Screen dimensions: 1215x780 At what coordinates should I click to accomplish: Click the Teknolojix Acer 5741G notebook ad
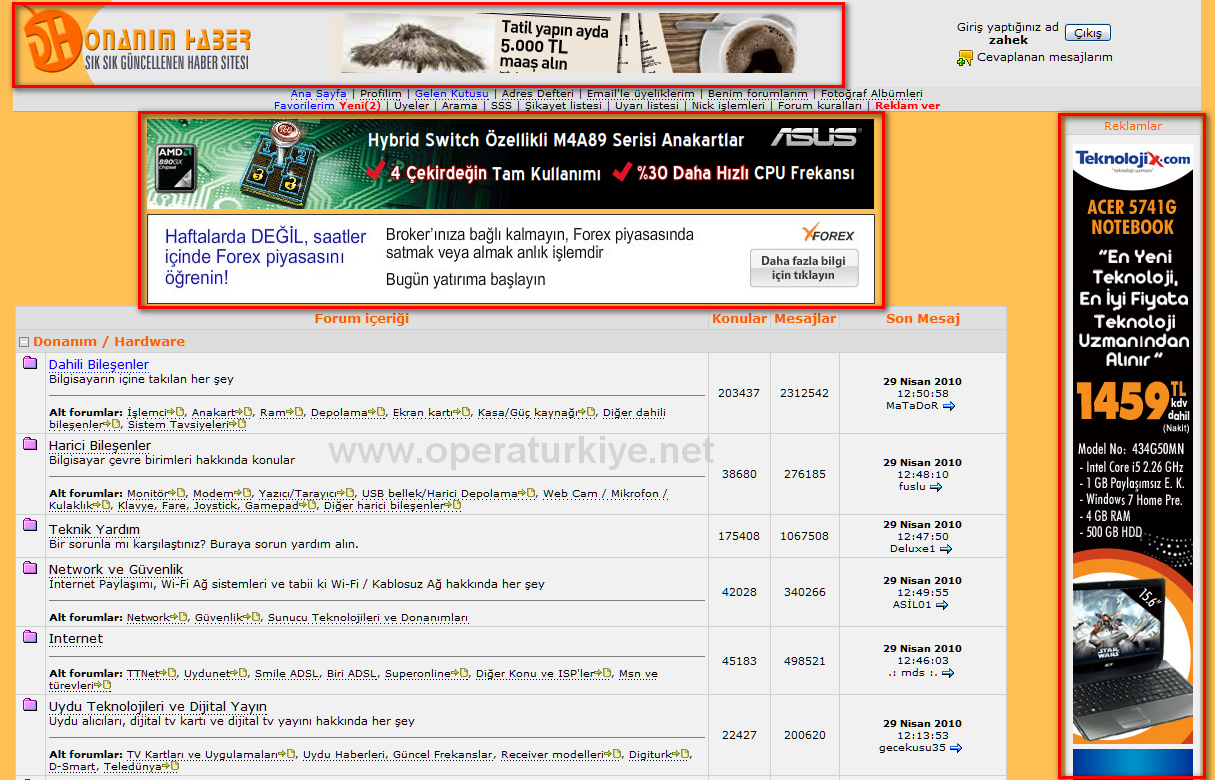[x=1133, y=445]
